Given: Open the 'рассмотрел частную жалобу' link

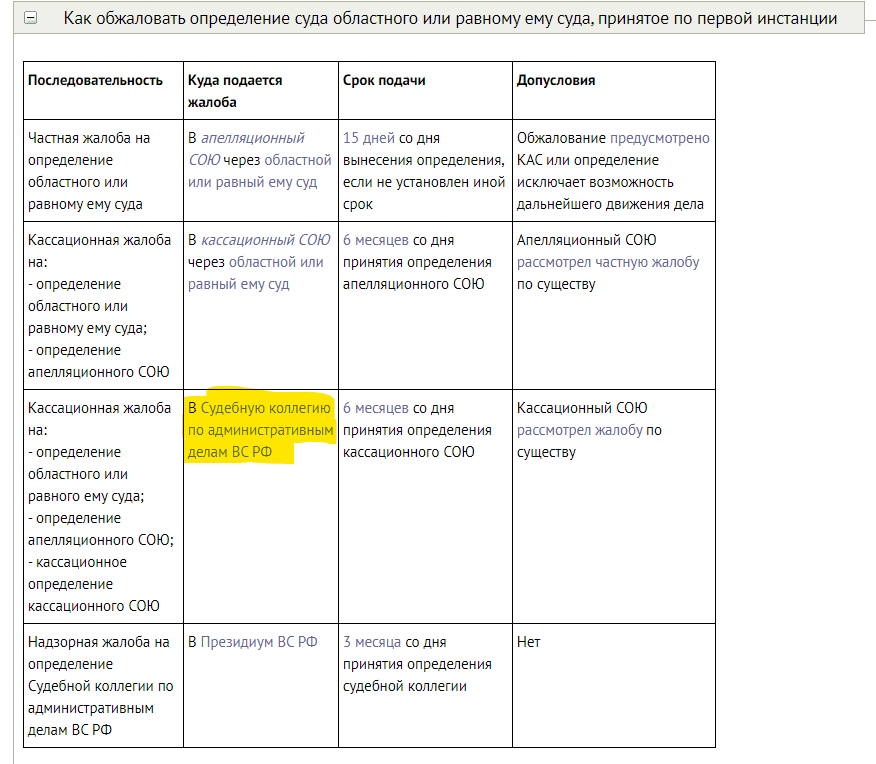Looking at the screenshot, I should 608,262.
